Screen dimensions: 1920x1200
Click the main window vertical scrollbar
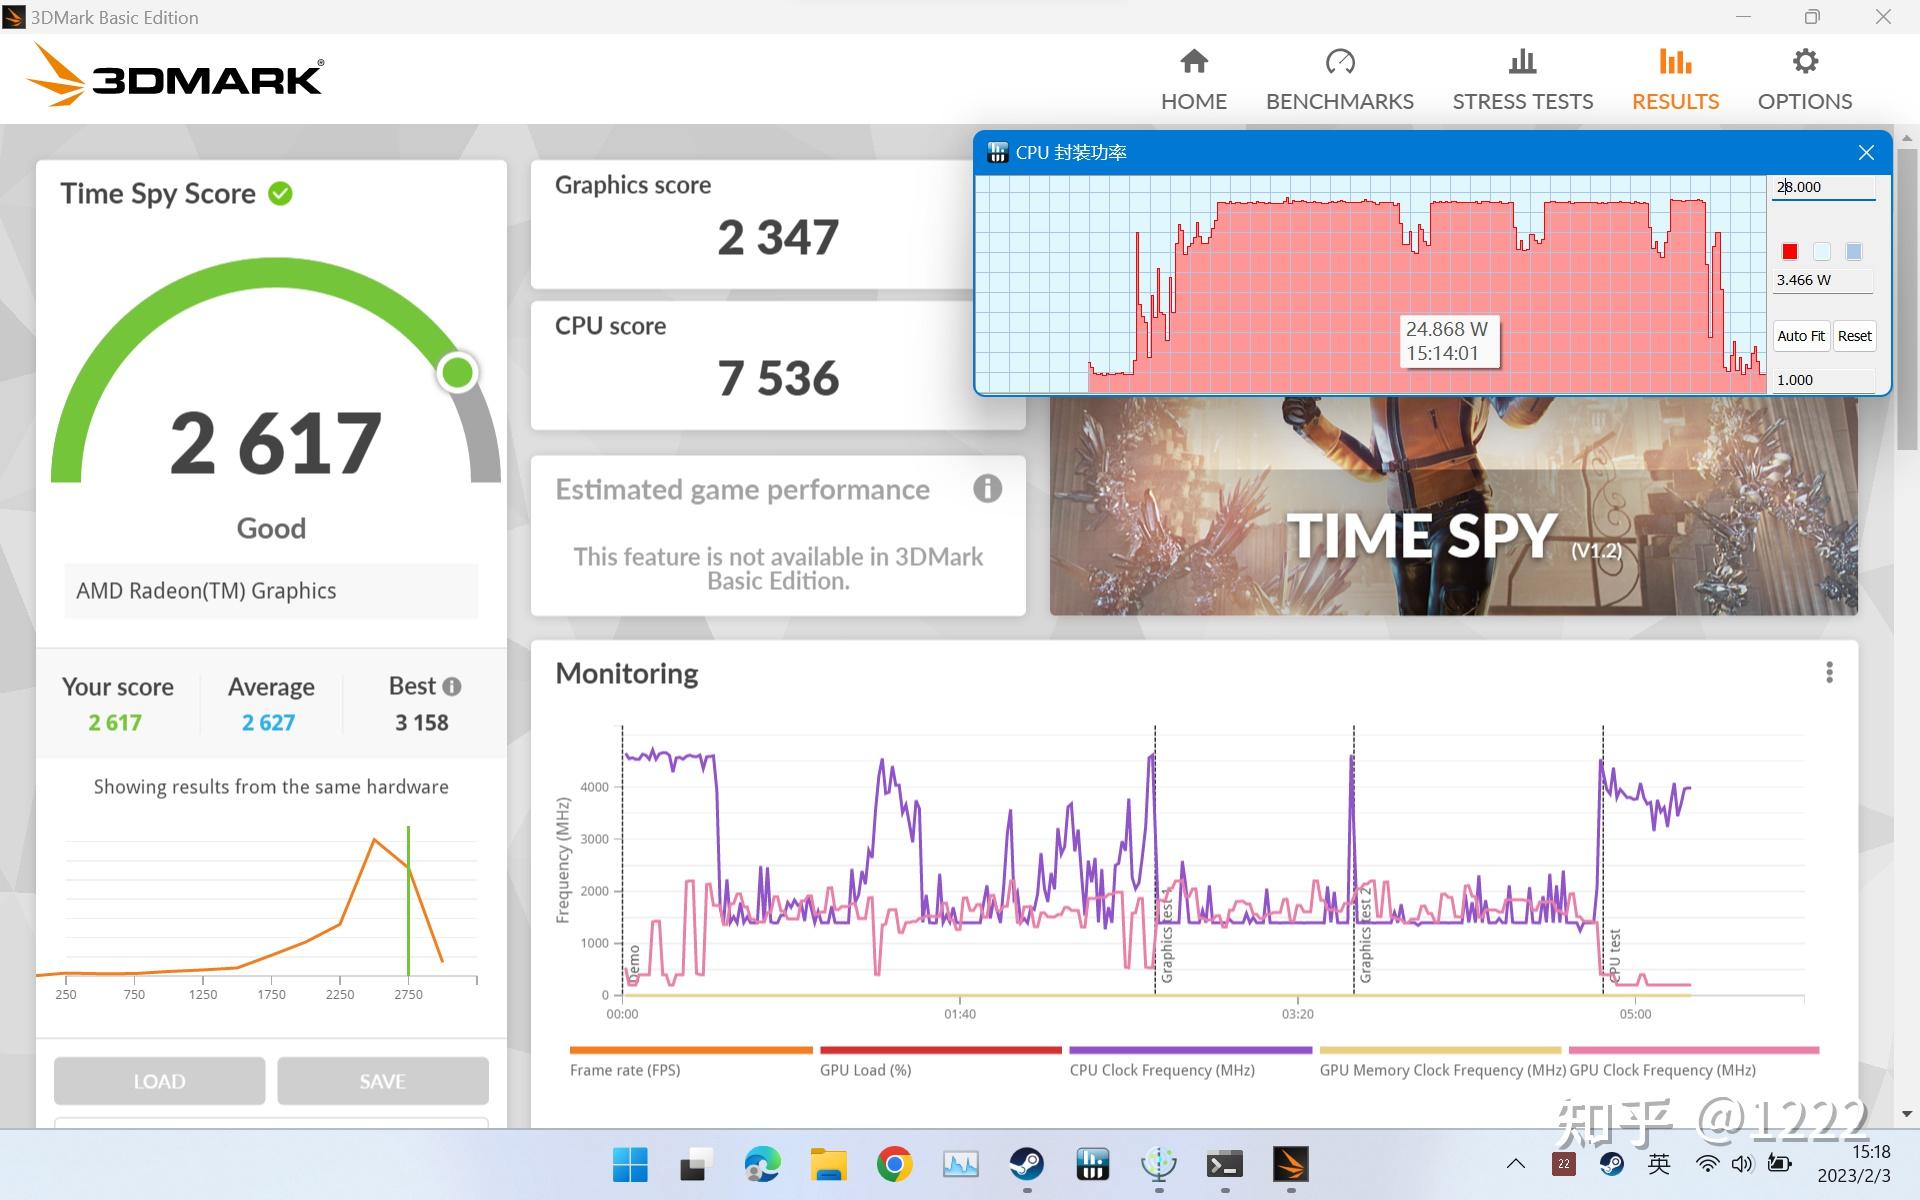coord(1907,300)
